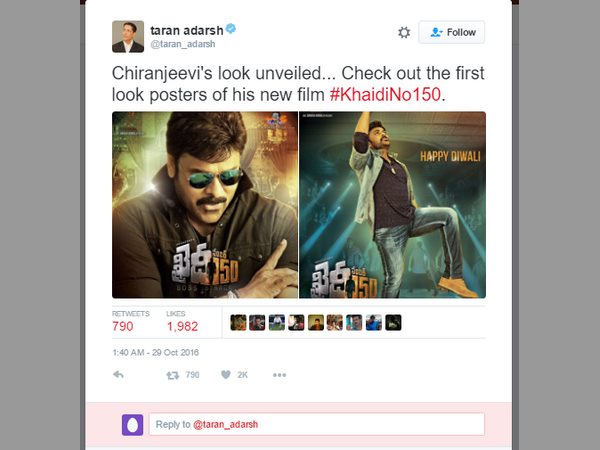Click the first liker avatar thumbnail
This screenshot has height=450, width=600.
238,323
